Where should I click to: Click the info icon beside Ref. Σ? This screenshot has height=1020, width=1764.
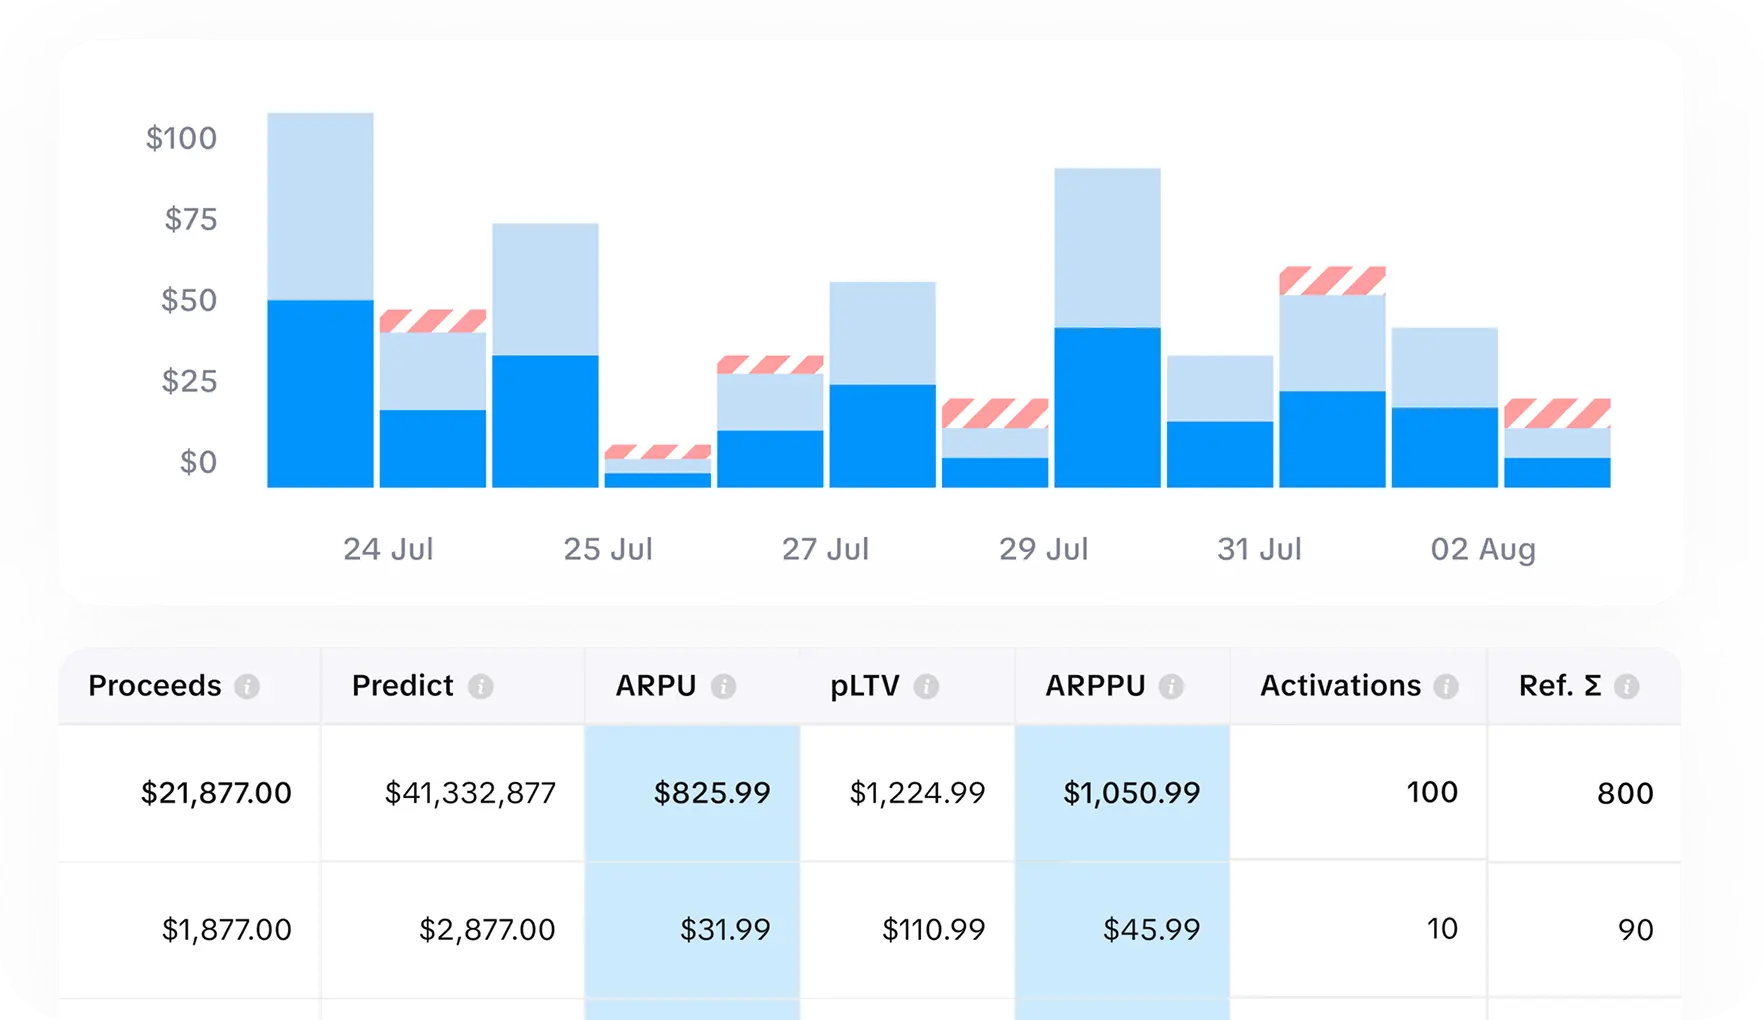(x=1627, y=687)
